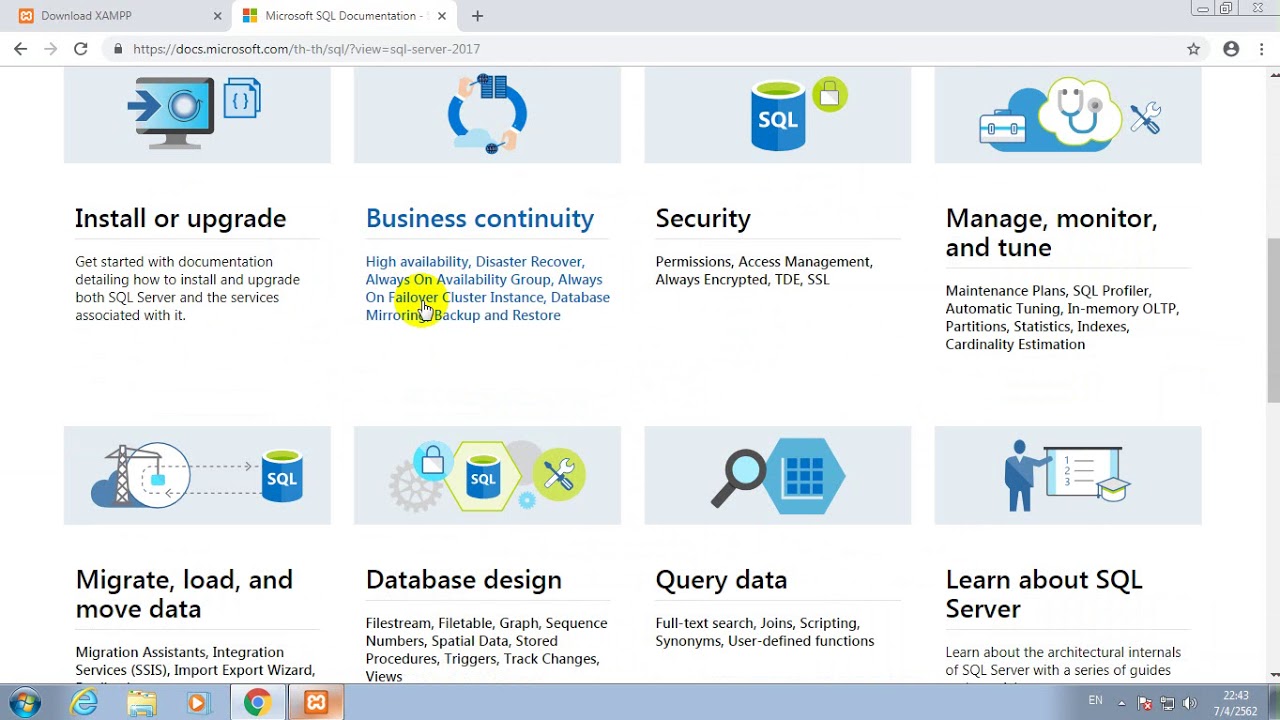Click the browser forward arrow

(x=50, y=49)
